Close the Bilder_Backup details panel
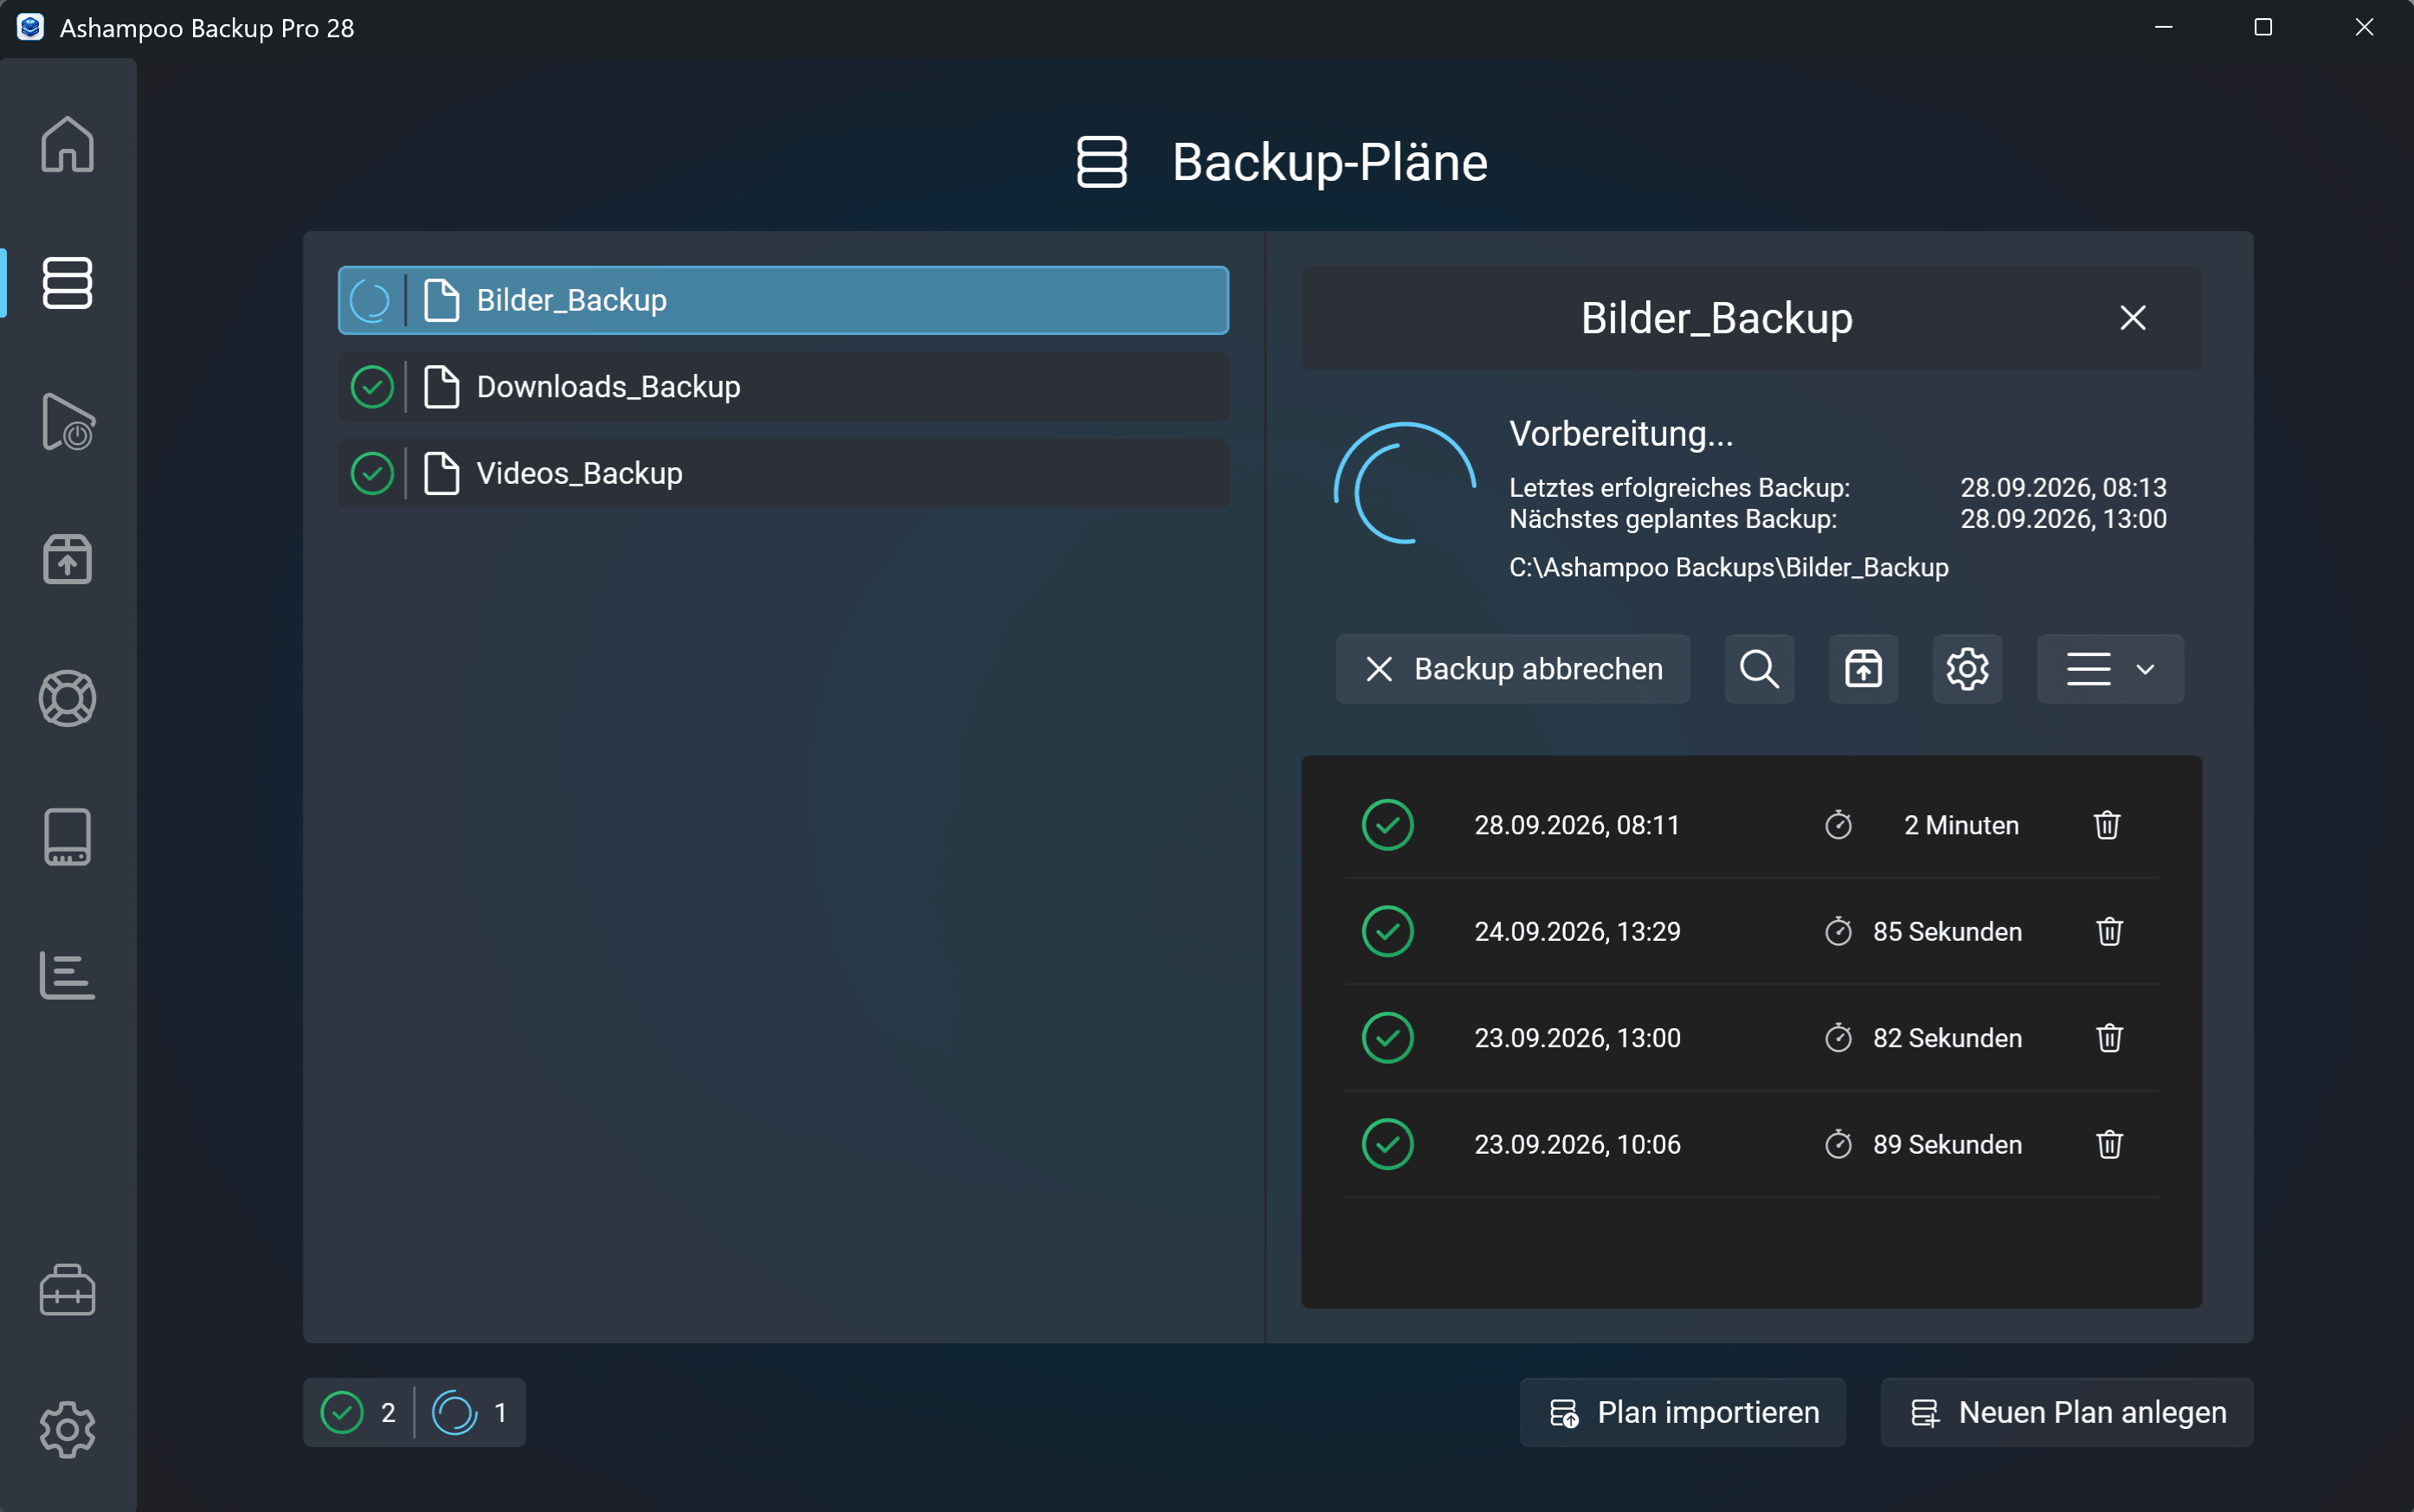This screenshot has height=1512, width=2414. click(x=2133, y=318)
